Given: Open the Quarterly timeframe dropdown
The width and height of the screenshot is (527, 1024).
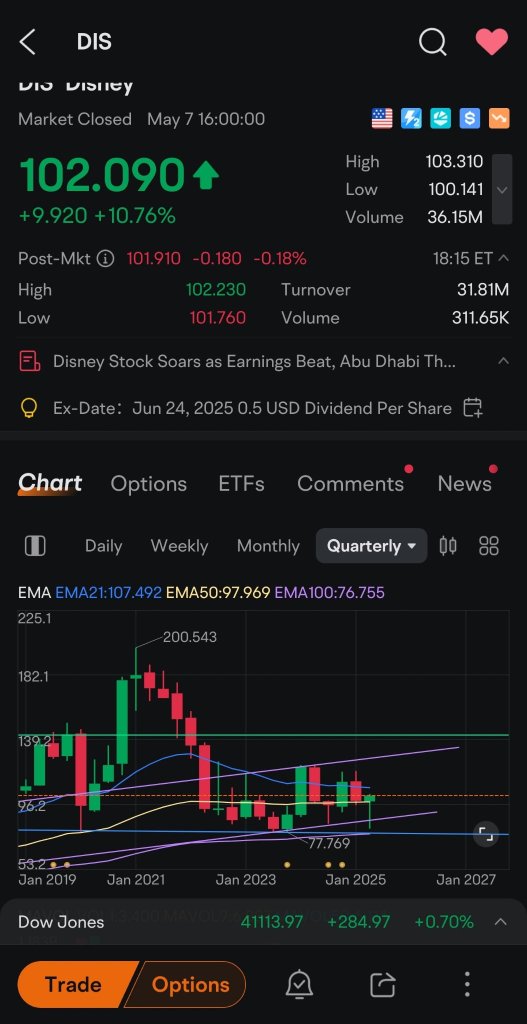Looking at the screenshot, I should pyautogui.click(x=371, y=546).
